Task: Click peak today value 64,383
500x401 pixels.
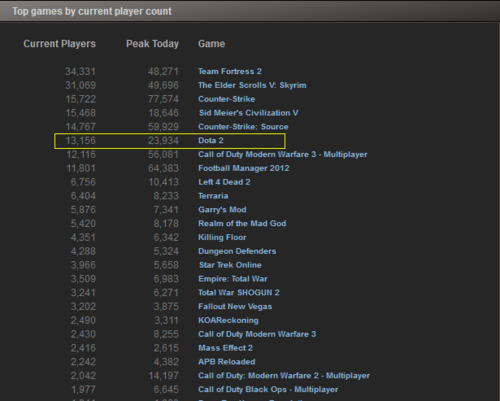Action: pyautogui.click(x=163, y=168)
